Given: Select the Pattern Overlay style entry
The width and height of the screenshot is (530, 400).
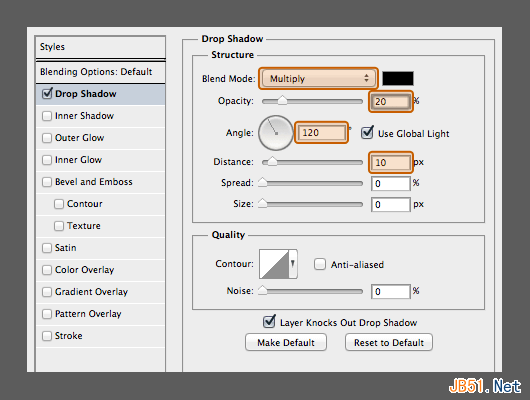Looking at the screenshot, I should click(x=100, y=314).
